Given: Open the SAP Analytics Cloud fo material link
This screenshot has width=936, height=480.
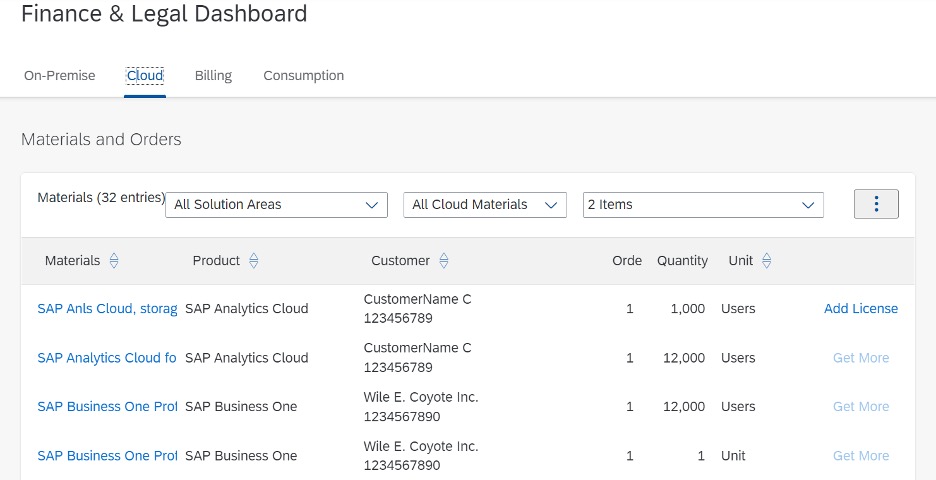Looking at the screenshot, I should tap(107, 358).
